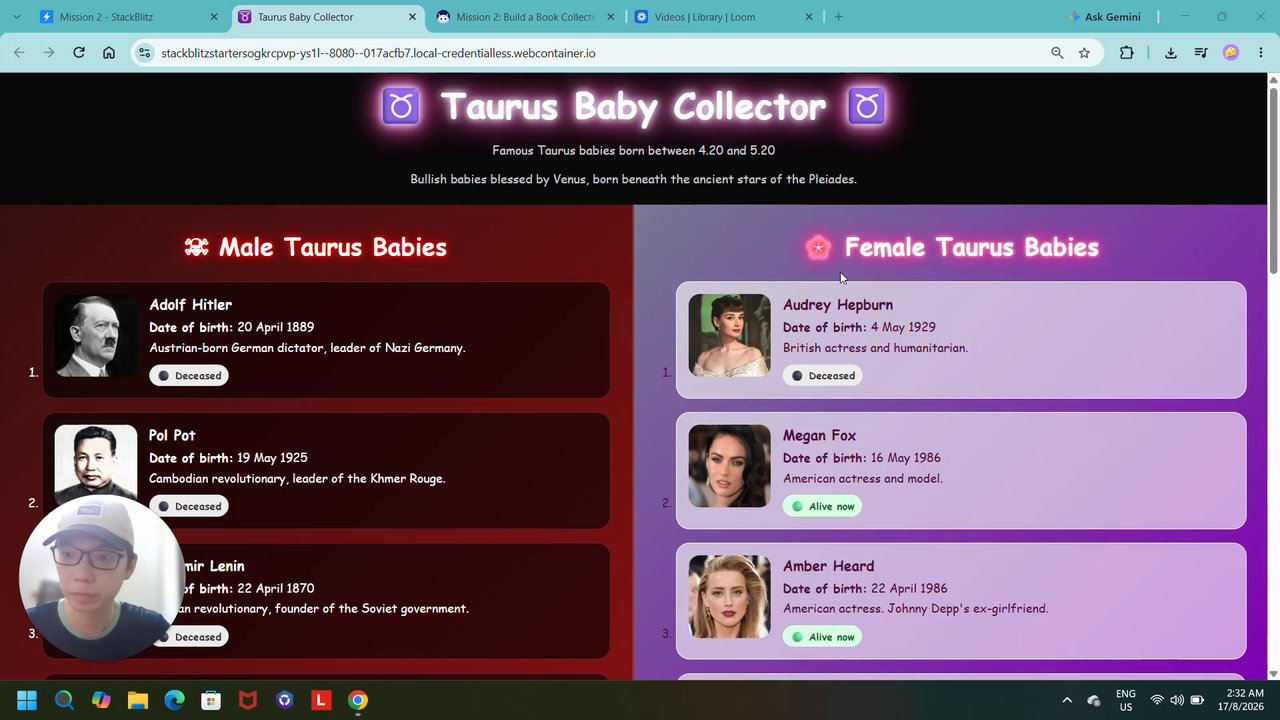Click the Ask Gemini button
Screen dimensions: 1280x720
pyautogui.click(x=1105, y=17)
